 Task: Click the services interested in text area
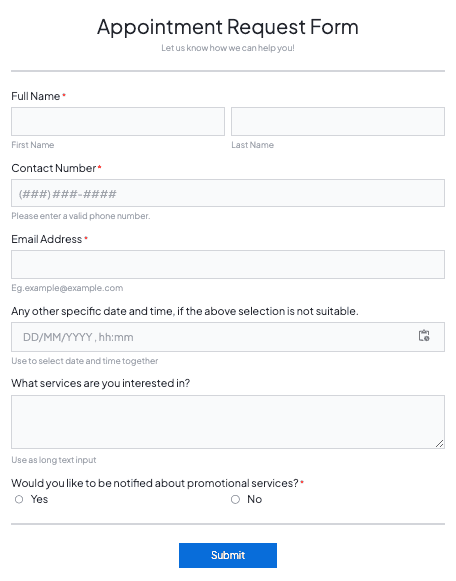(x=228, y=422)
